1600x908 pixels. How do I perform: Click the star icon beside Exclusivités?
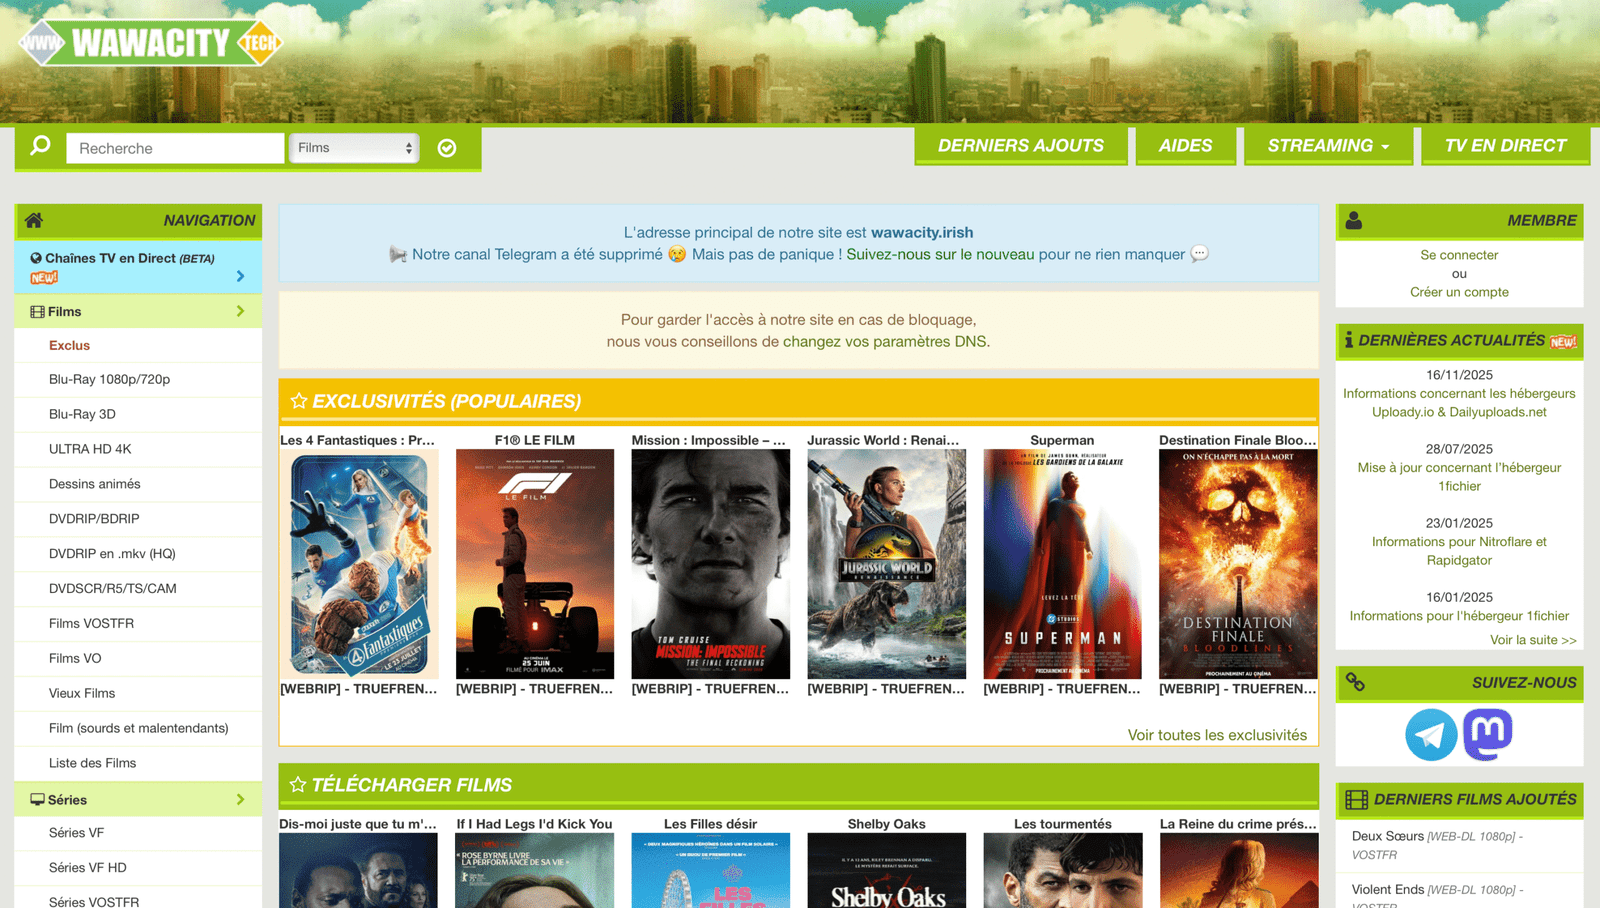(x=298, y=401)
